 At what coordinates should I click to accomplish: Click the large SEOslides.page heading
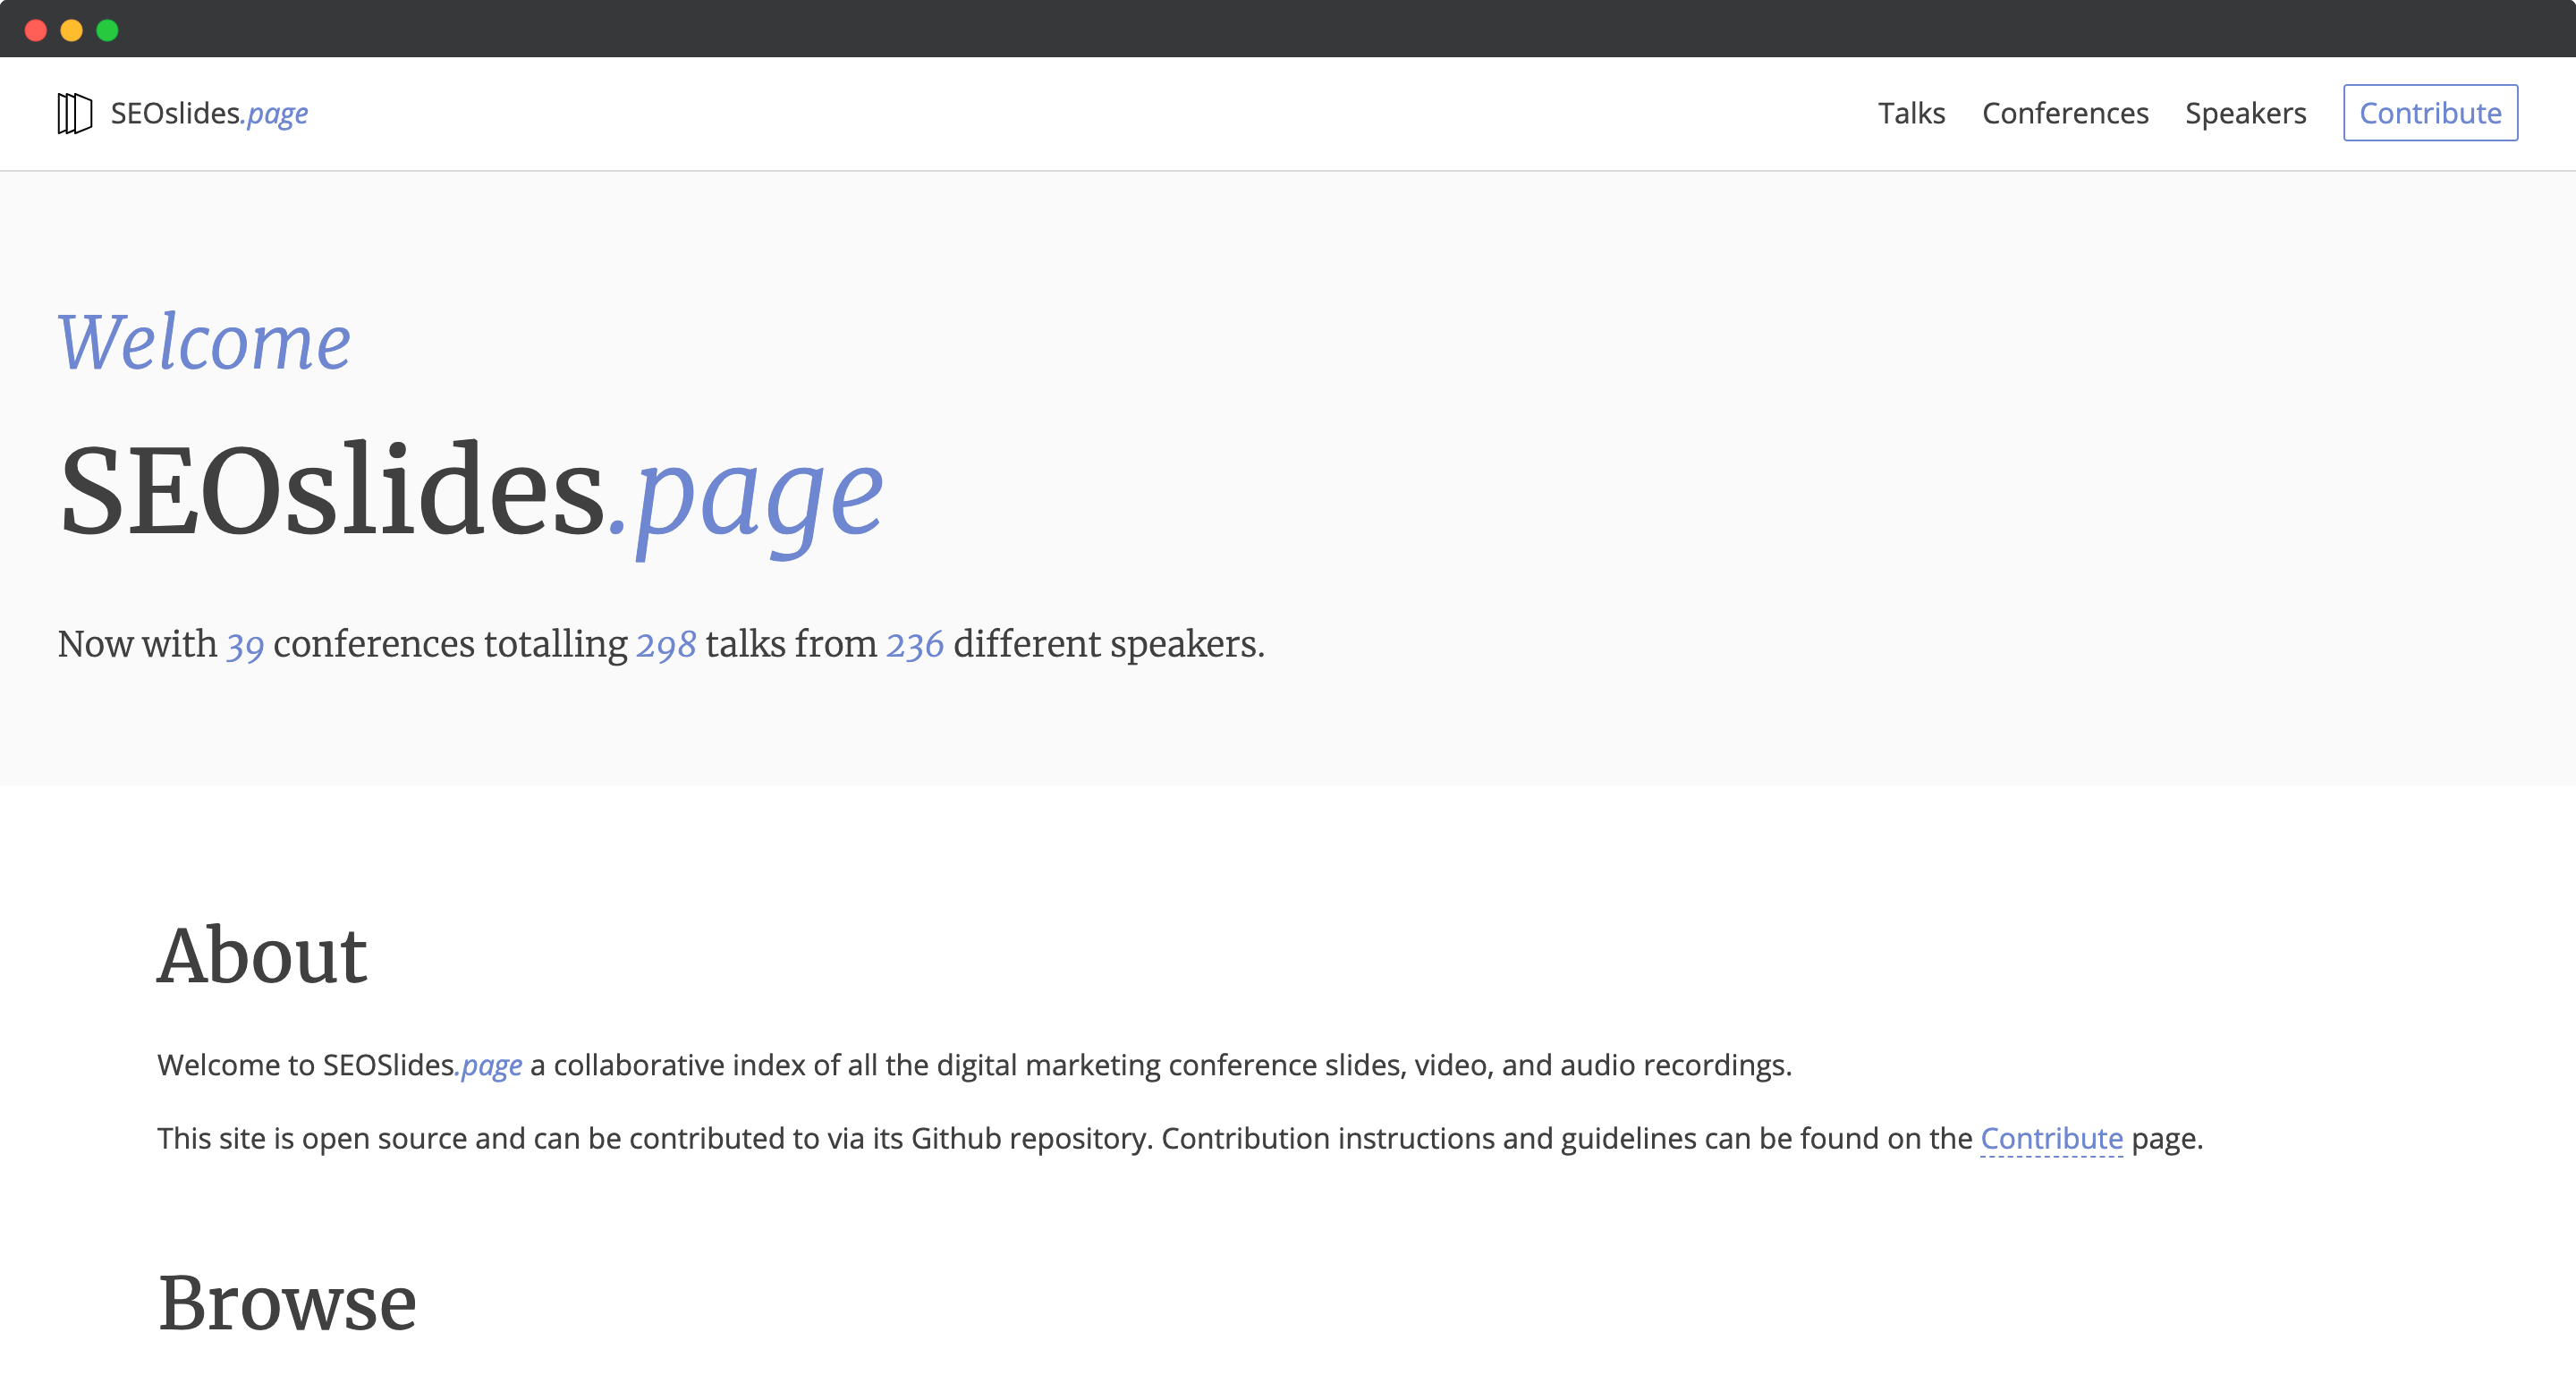[x=470, y=490]
